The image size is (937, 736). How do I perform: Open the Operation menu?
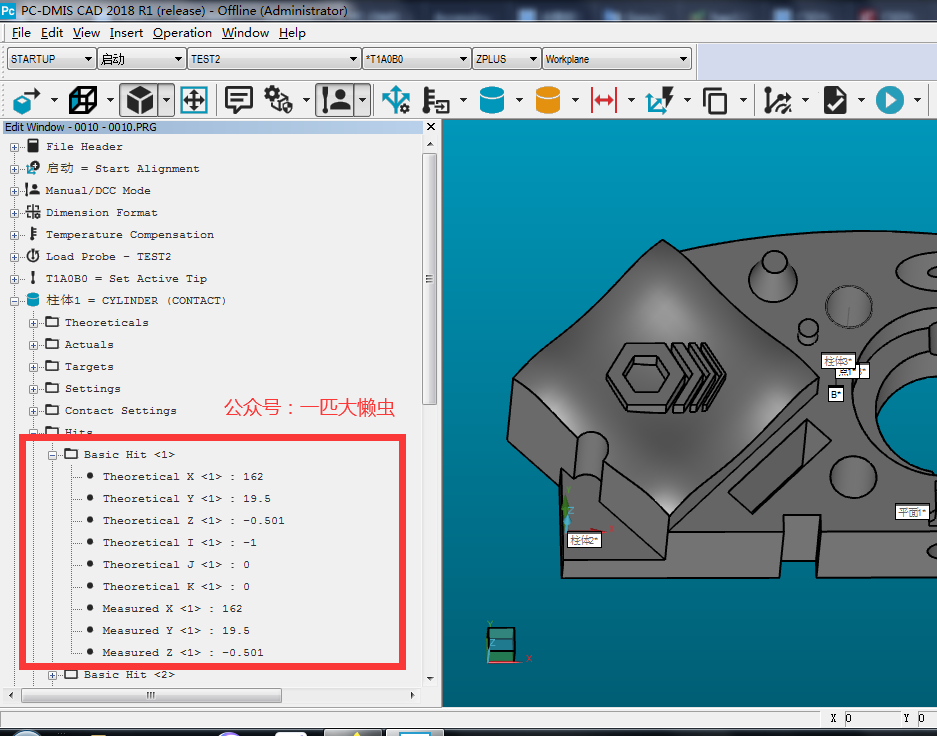tap(182, 33)
